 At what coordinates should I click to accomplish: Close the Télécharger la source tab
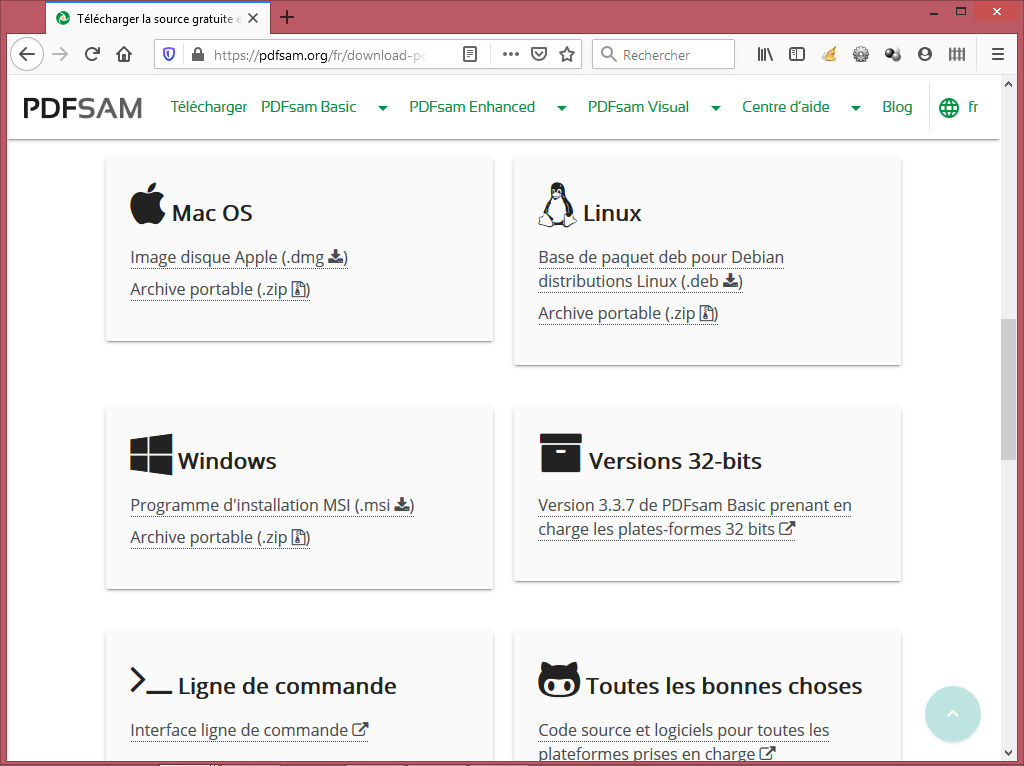coord(253,18)
